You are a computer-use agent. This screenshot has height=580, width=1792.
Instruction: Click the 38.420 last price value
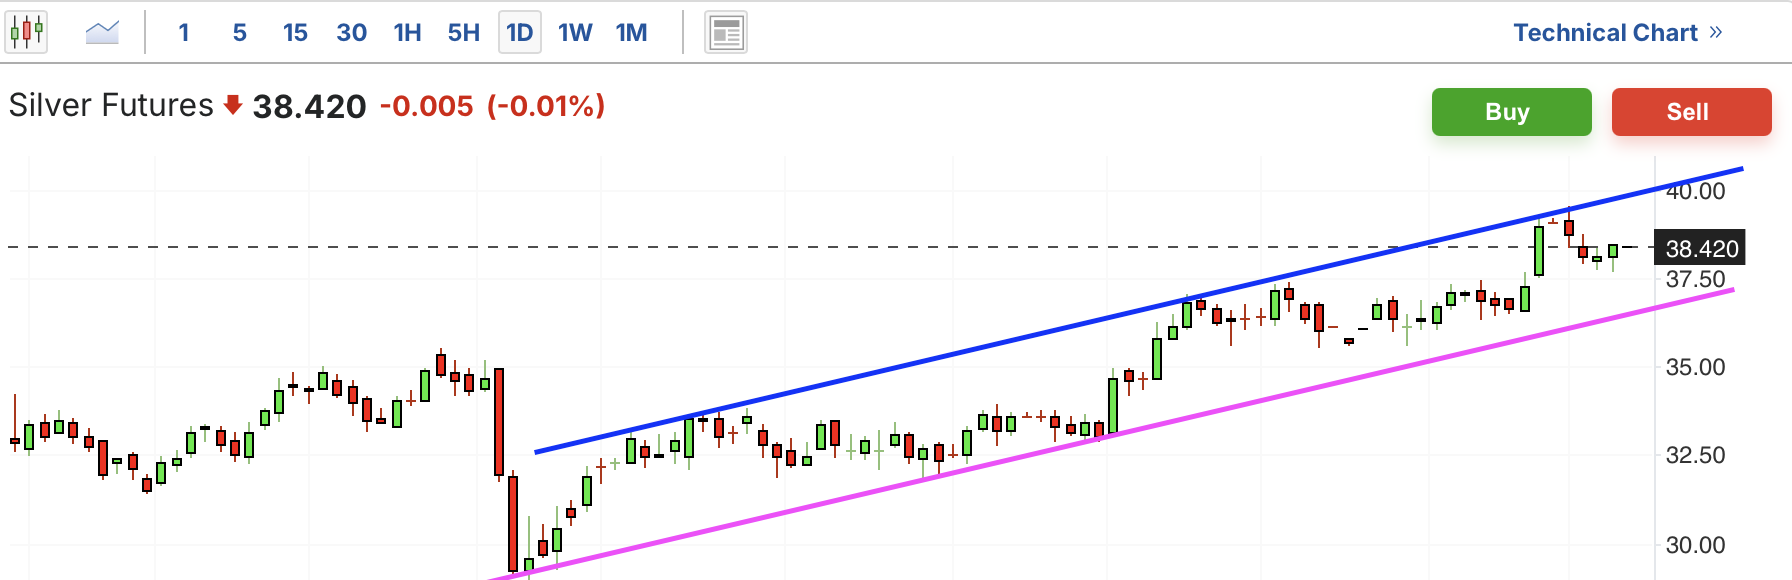point(309,106)
